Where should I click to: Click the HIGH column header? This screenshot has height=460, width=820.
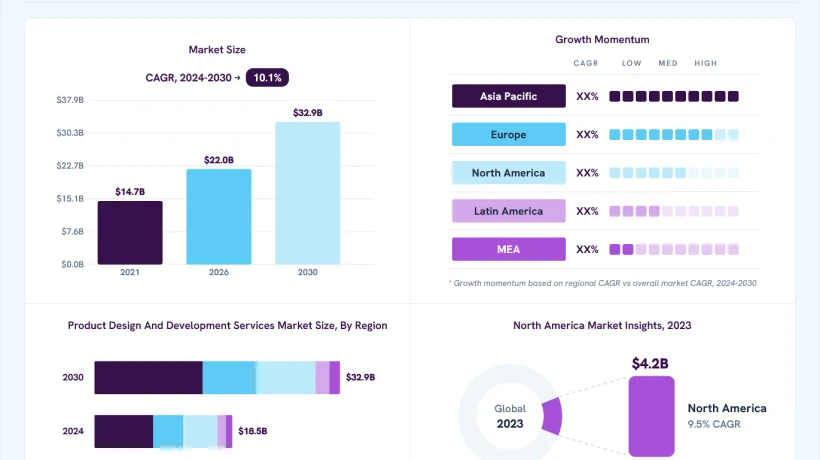[x=705, y=63]
